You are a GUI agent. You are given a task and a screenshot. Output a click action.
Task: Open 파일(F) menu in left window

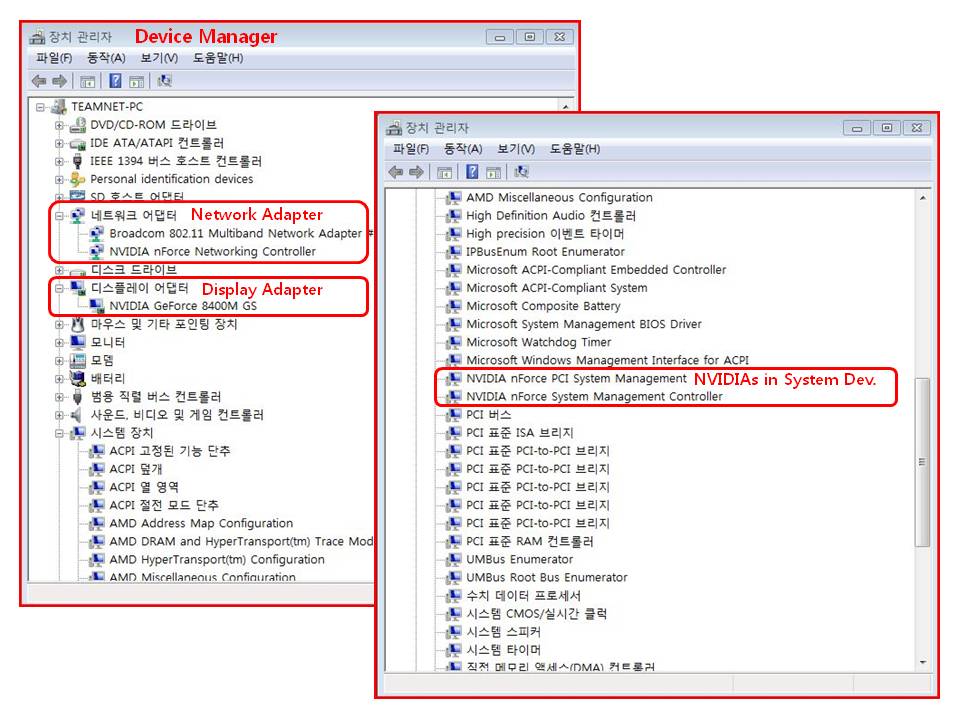click(x=54, y=58)
